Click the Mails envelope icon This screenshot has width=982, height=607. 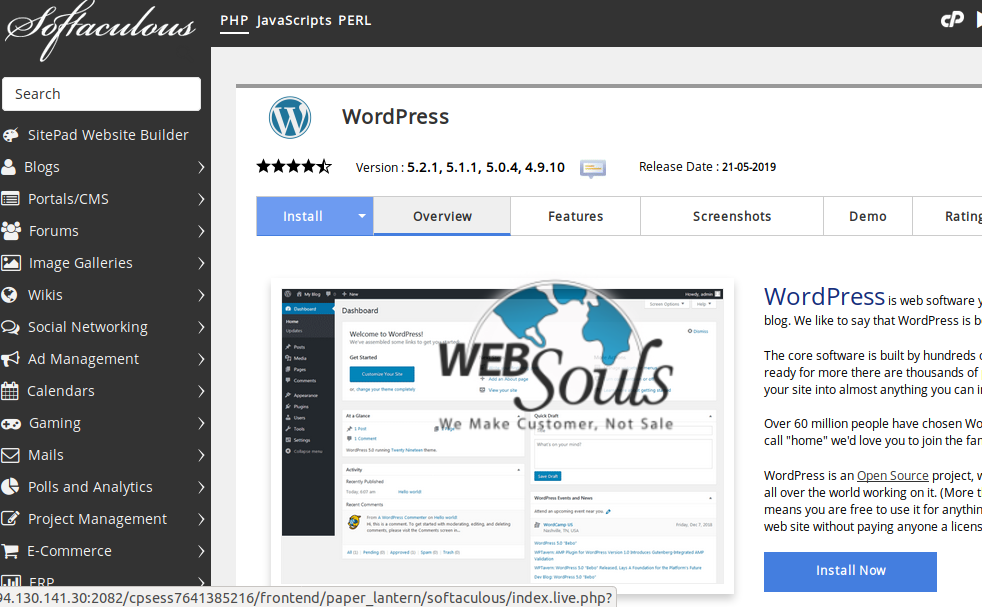(10, 455)
